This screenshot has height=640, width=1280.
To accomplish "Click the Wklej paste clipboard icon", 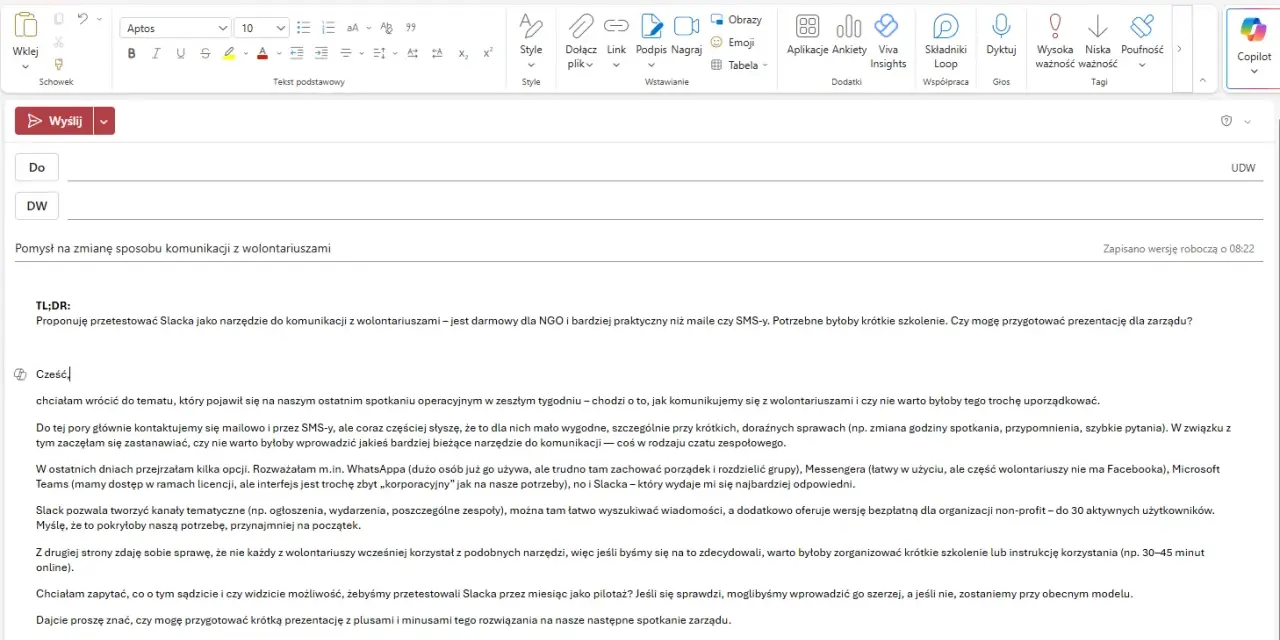I will point(25,24).
